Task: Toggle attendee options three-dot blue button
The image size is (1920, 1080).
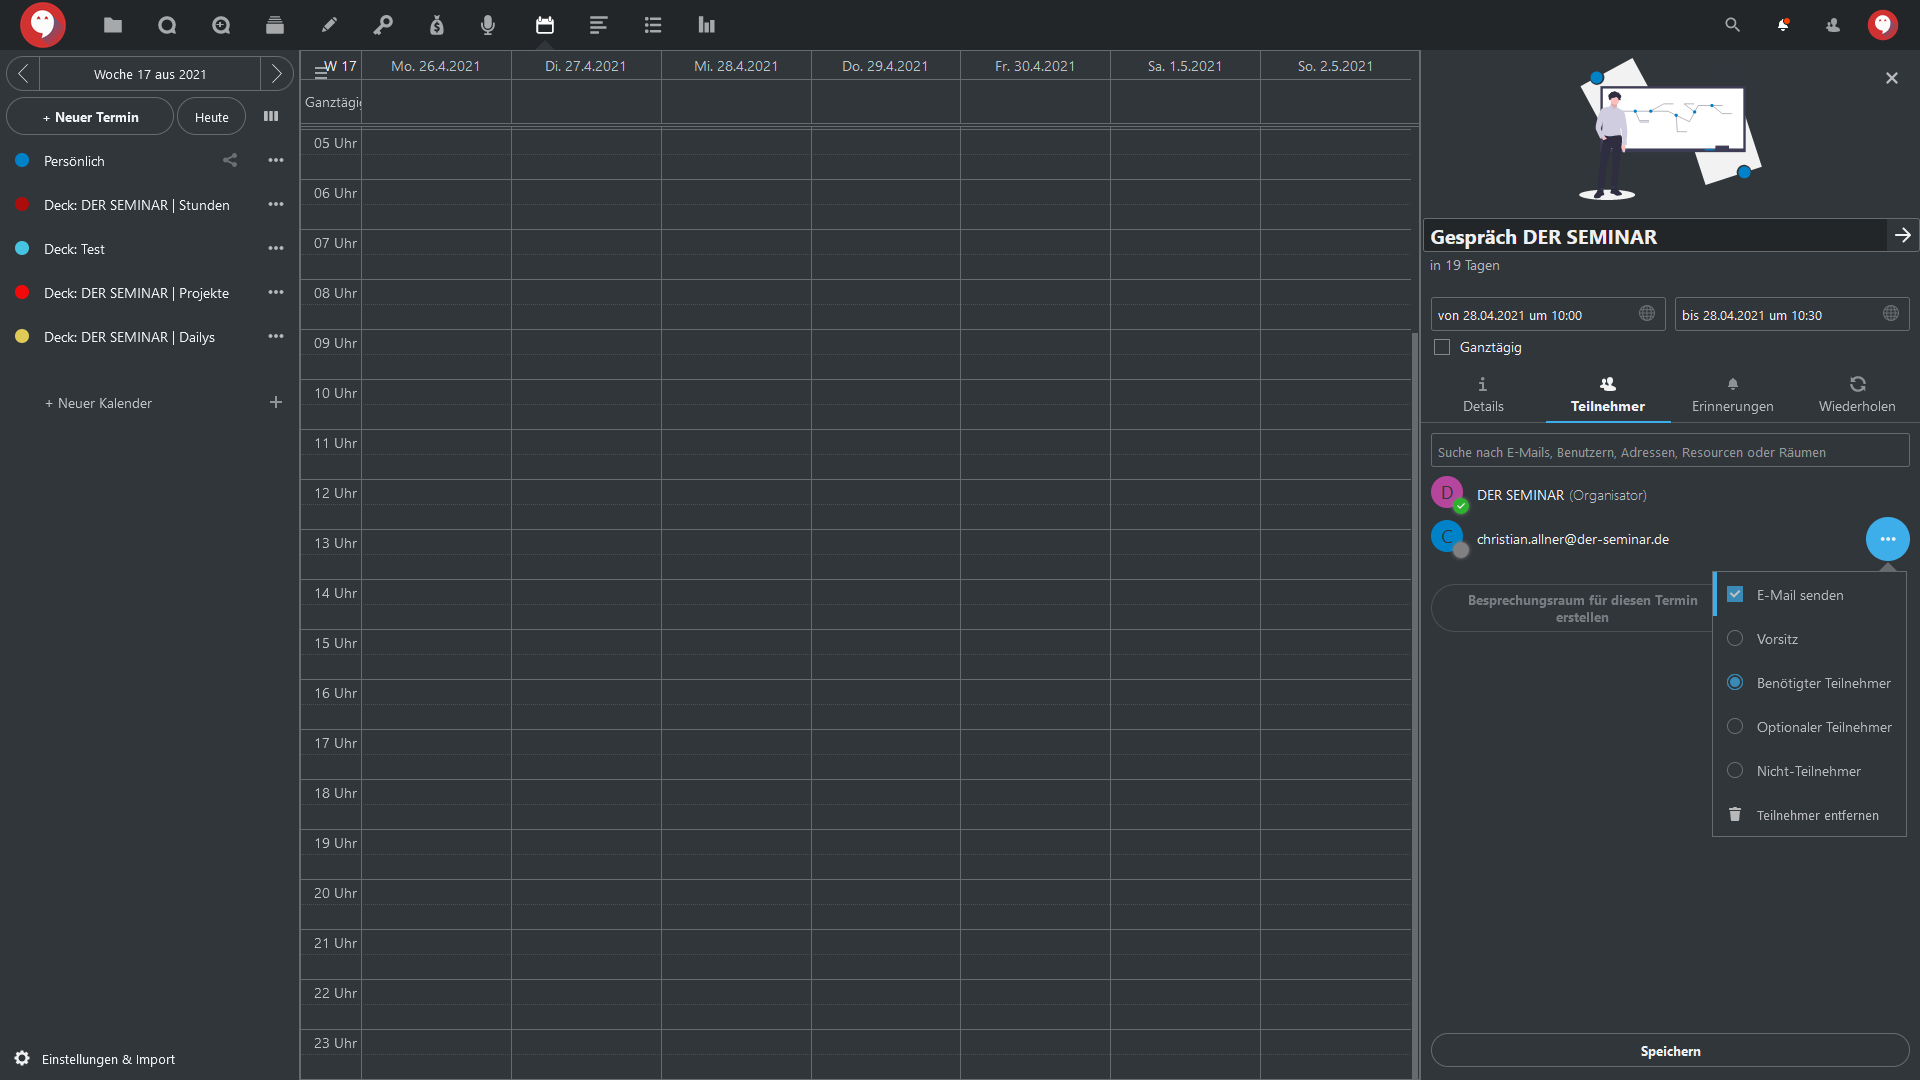Action: pos(1887,539)
